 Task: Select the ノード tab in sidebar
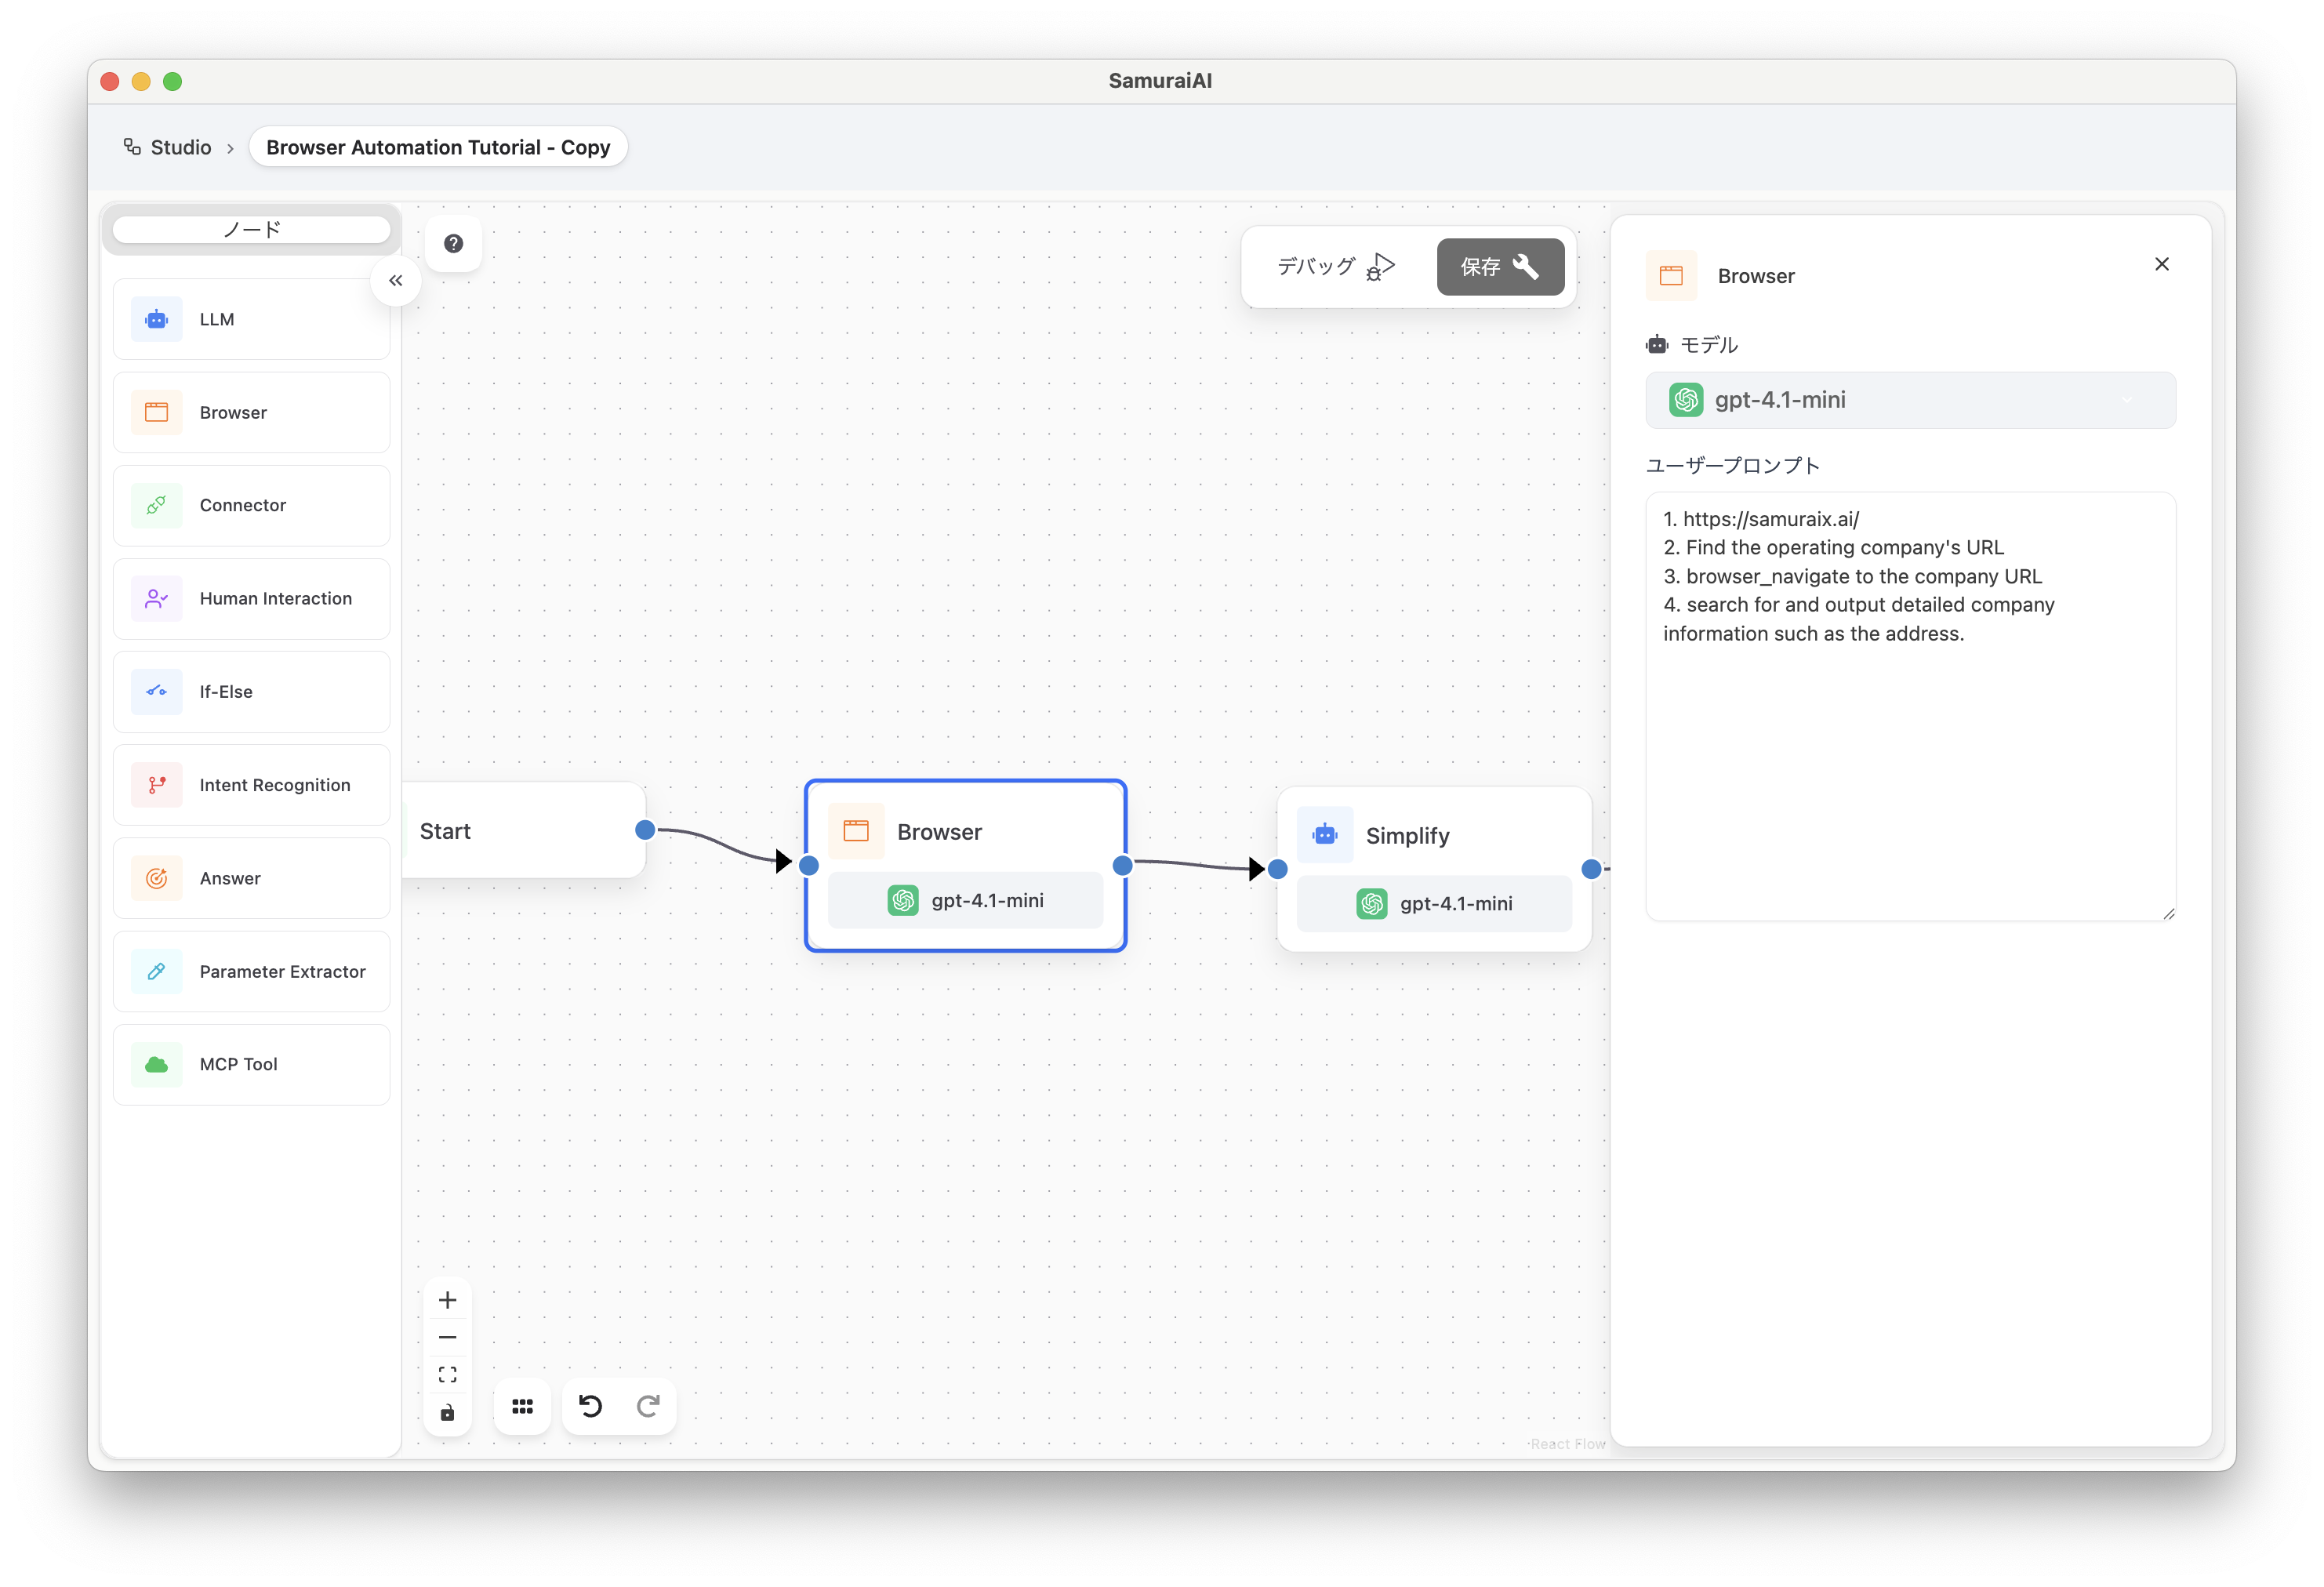pos(251,229)
